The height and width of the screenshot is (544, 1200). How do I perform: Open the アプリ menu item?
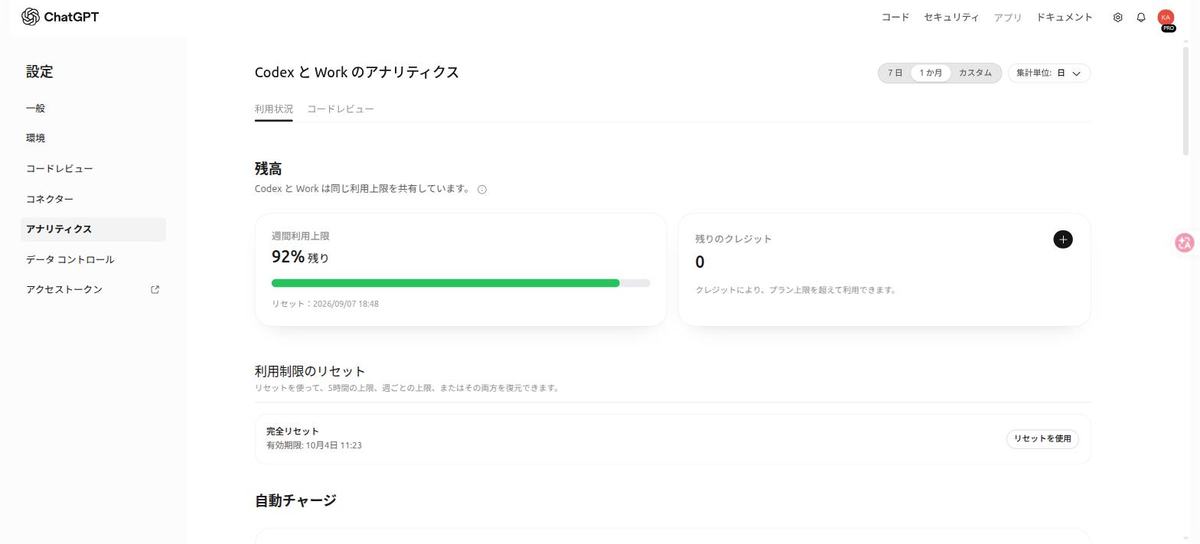pos(1008,17)
